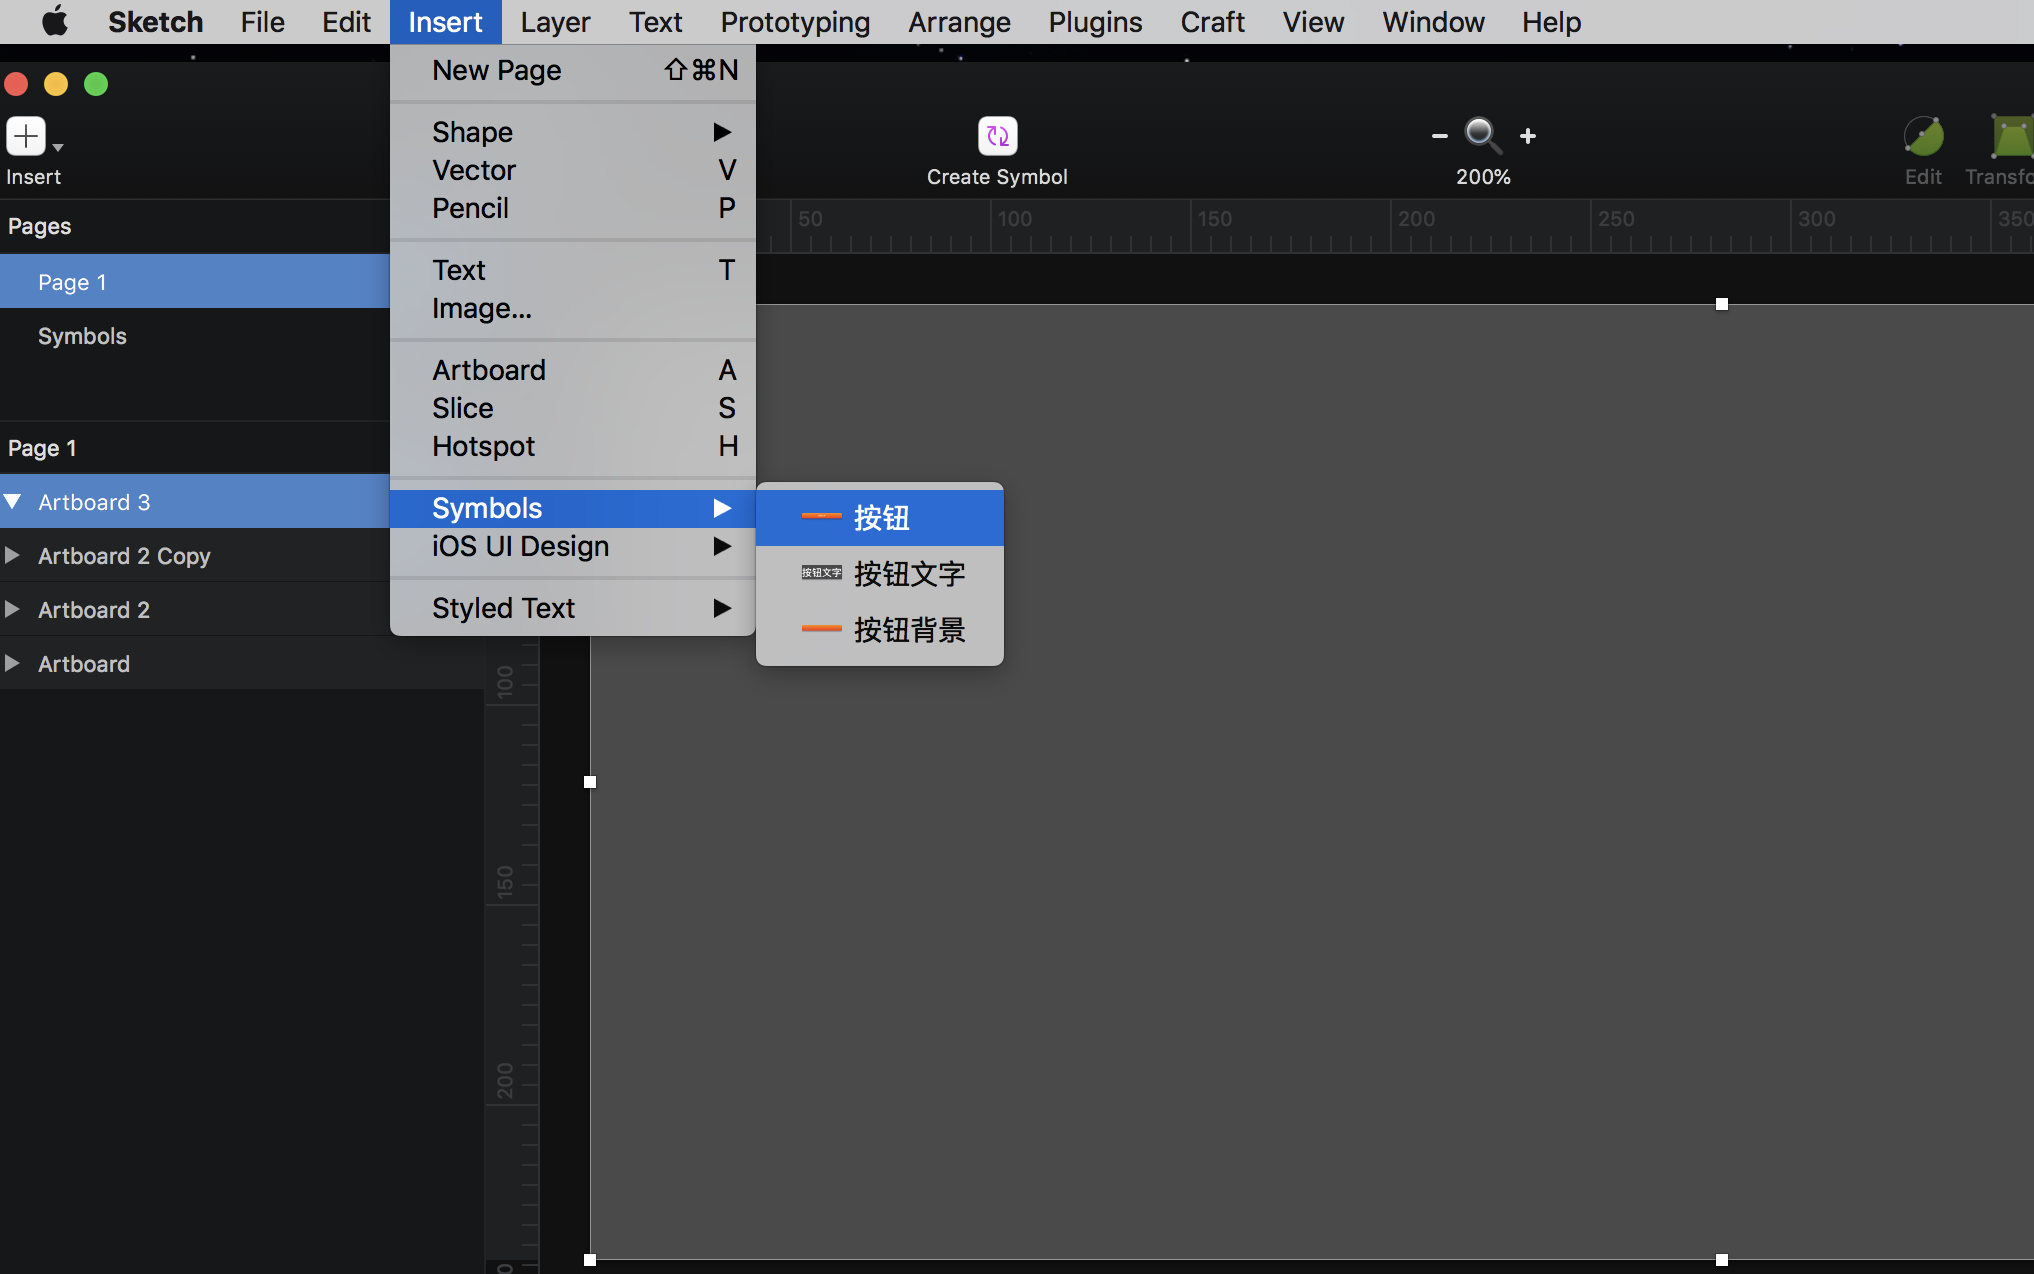
Task: Click the Insert plus toolbar icon
Action: coord(26,136)
